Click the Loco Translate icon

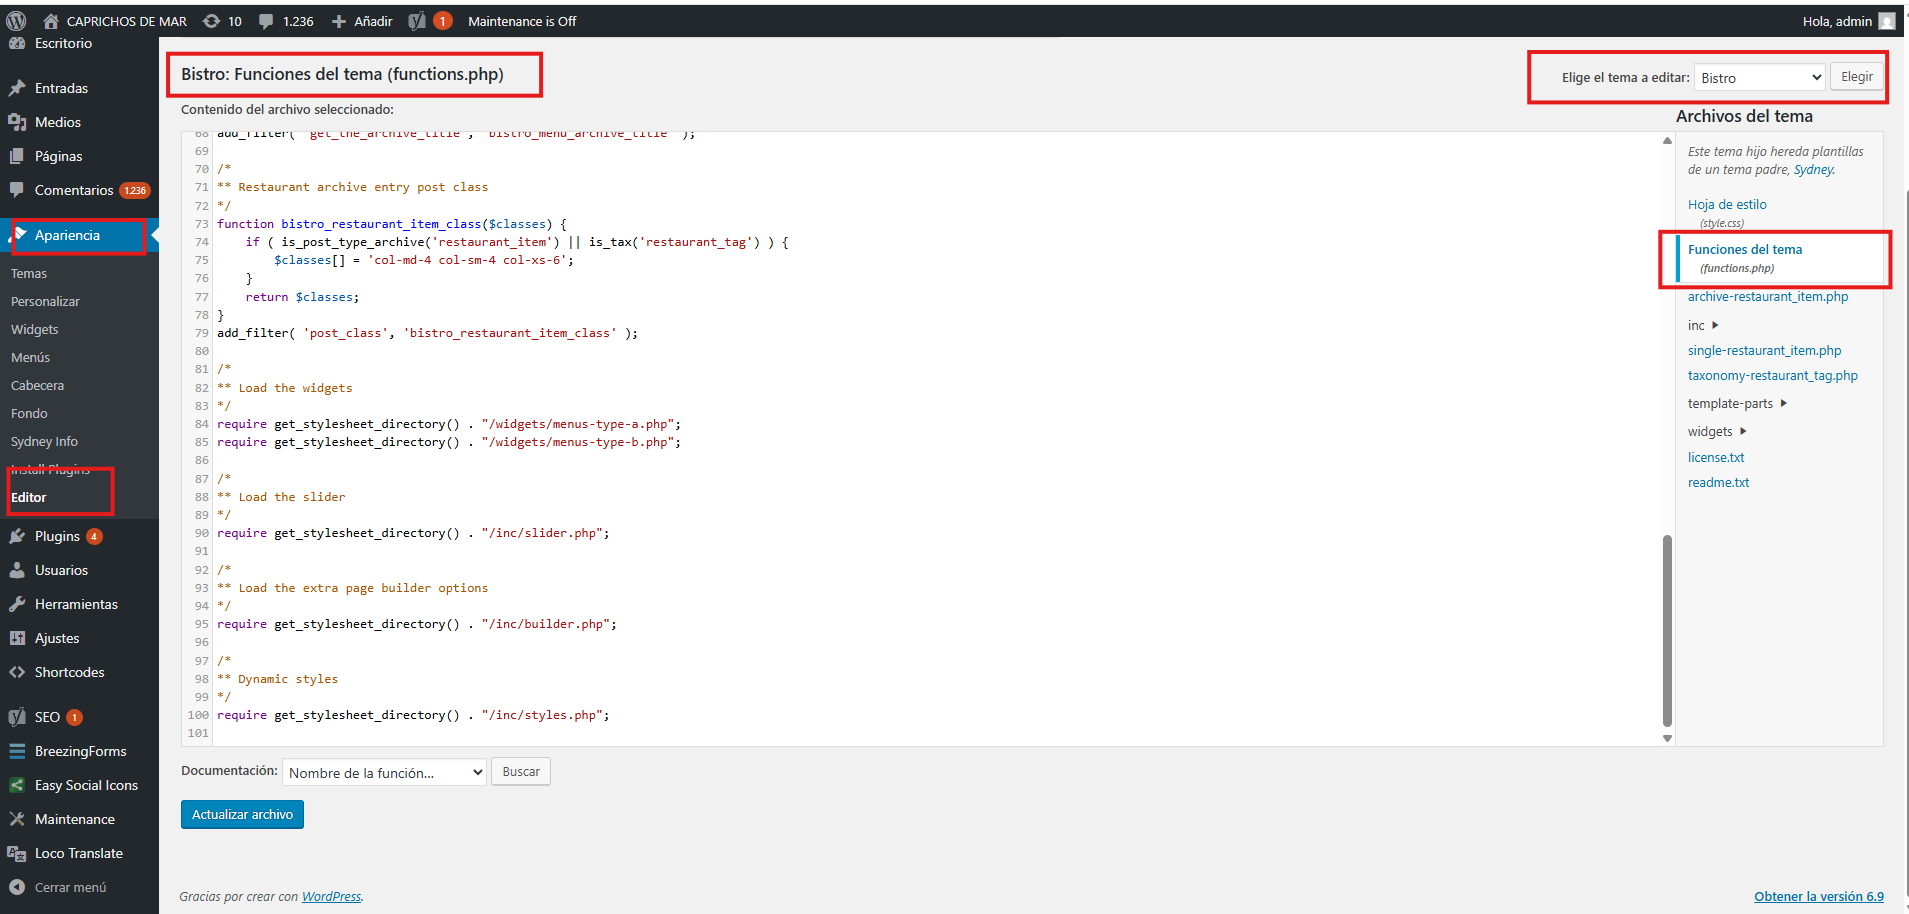[17, 853]
